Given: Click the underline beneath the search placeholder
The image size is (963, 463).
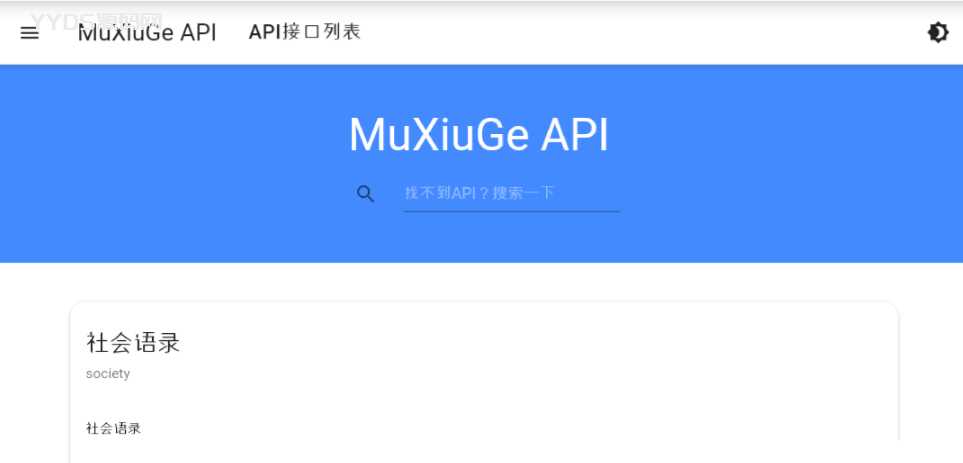Looking at the screenshot, I should click(x=510, y=211).
